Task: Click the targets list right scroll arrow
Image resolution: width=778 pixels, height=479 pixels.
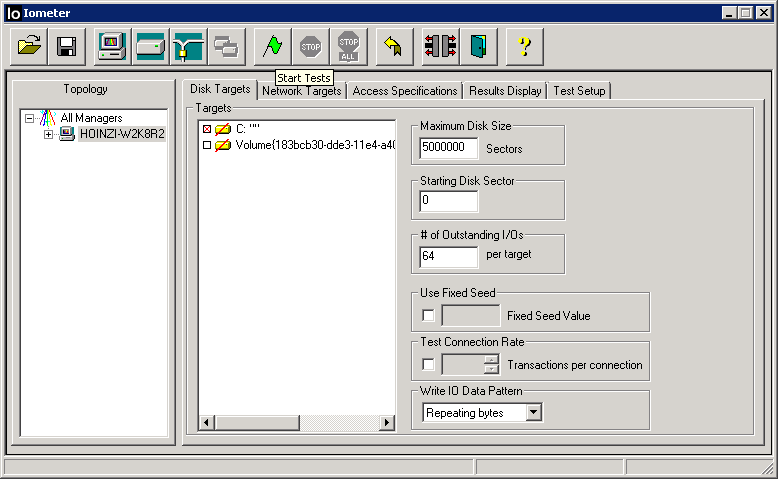Action: (387, 423)
